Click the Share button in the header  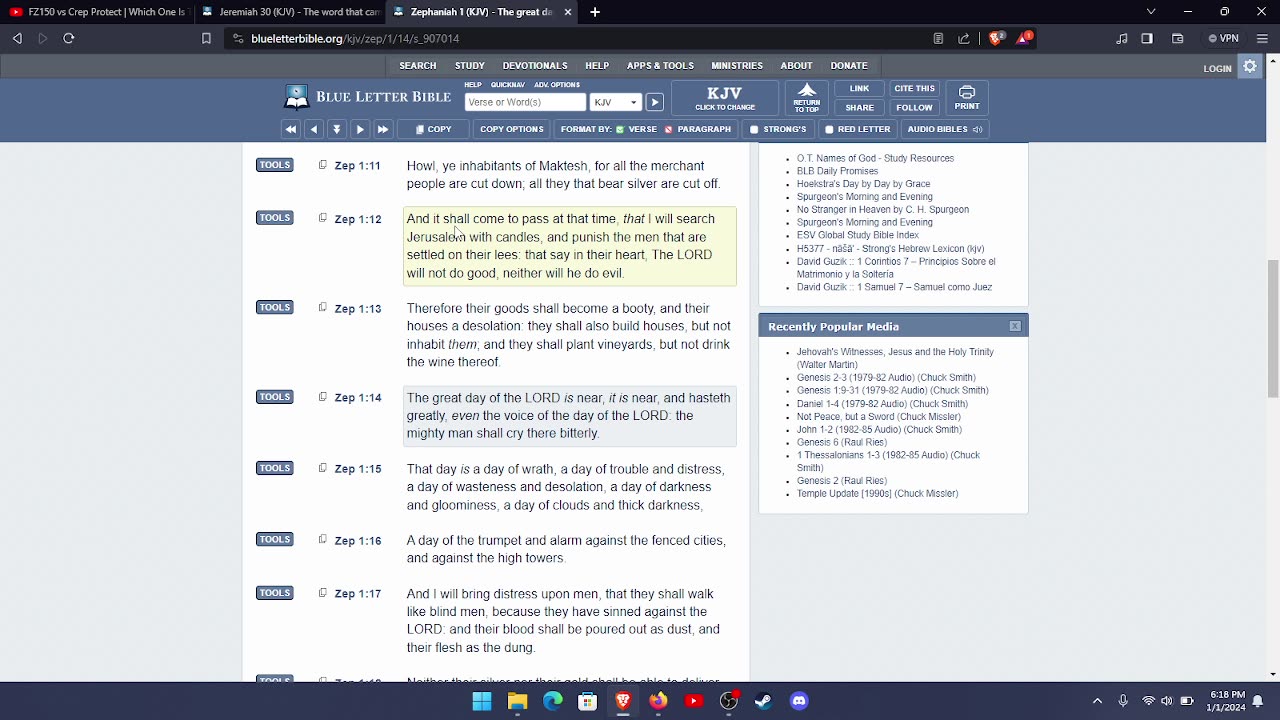click(859, 107)
